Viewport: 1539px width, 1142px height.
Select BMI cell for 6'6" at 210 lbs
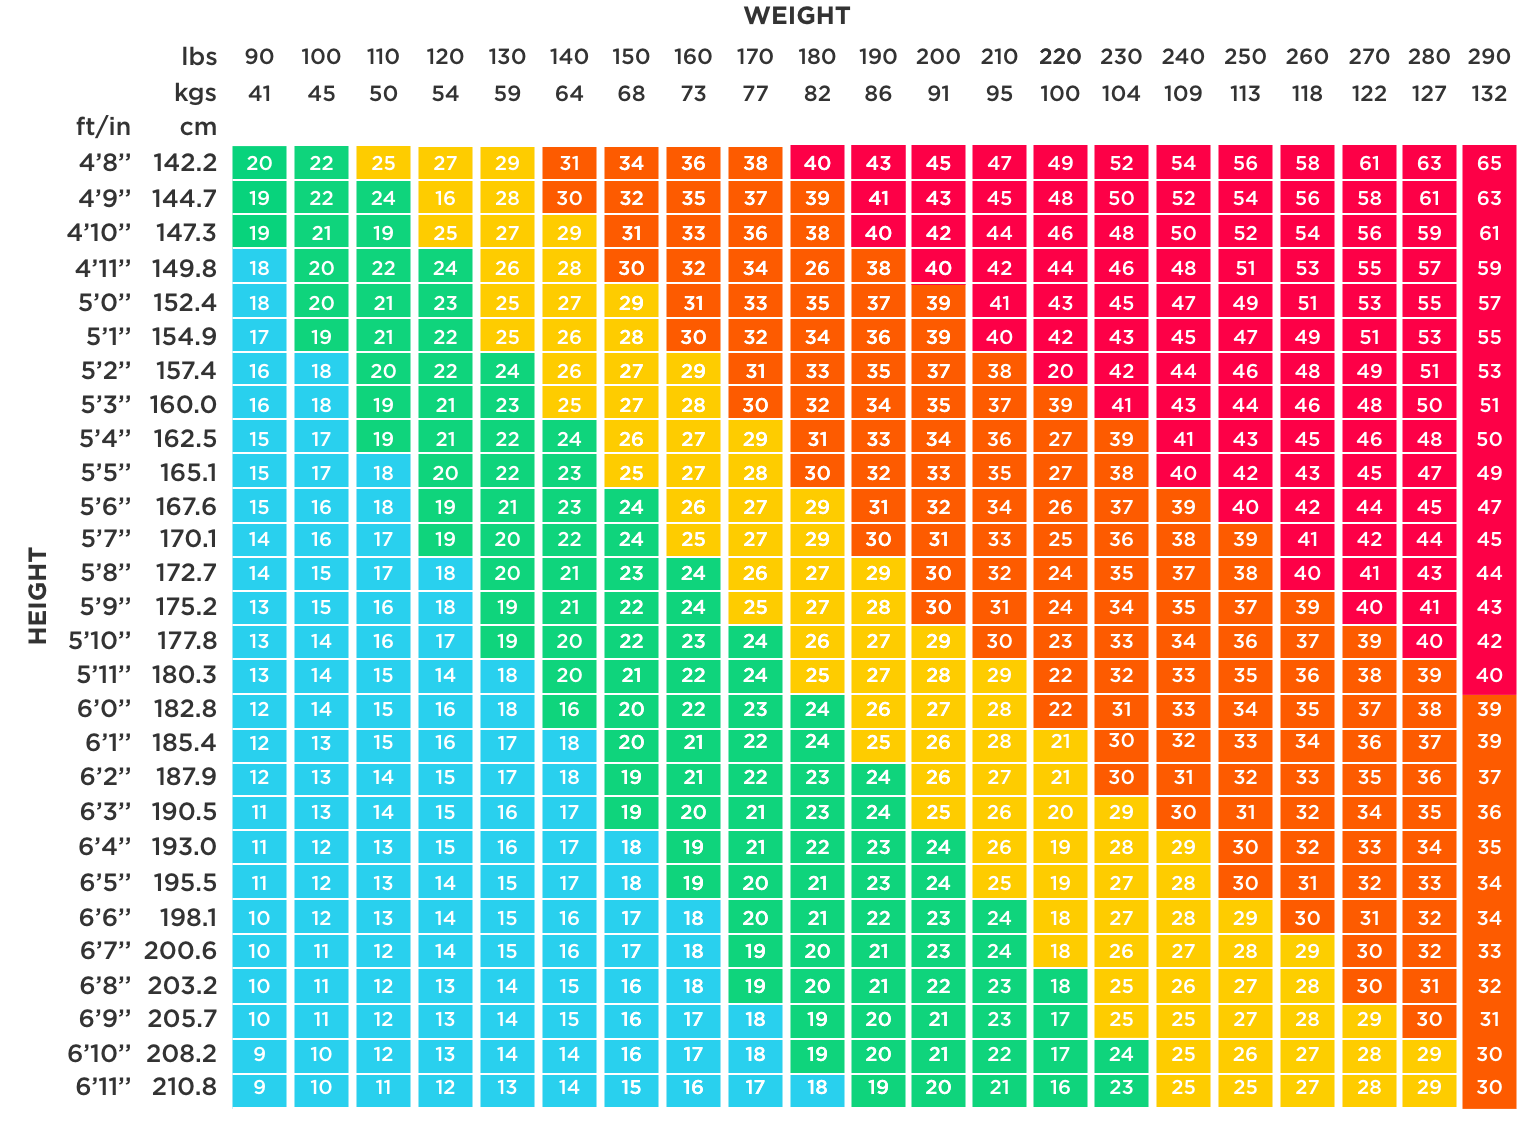click(x=999, y=917)
